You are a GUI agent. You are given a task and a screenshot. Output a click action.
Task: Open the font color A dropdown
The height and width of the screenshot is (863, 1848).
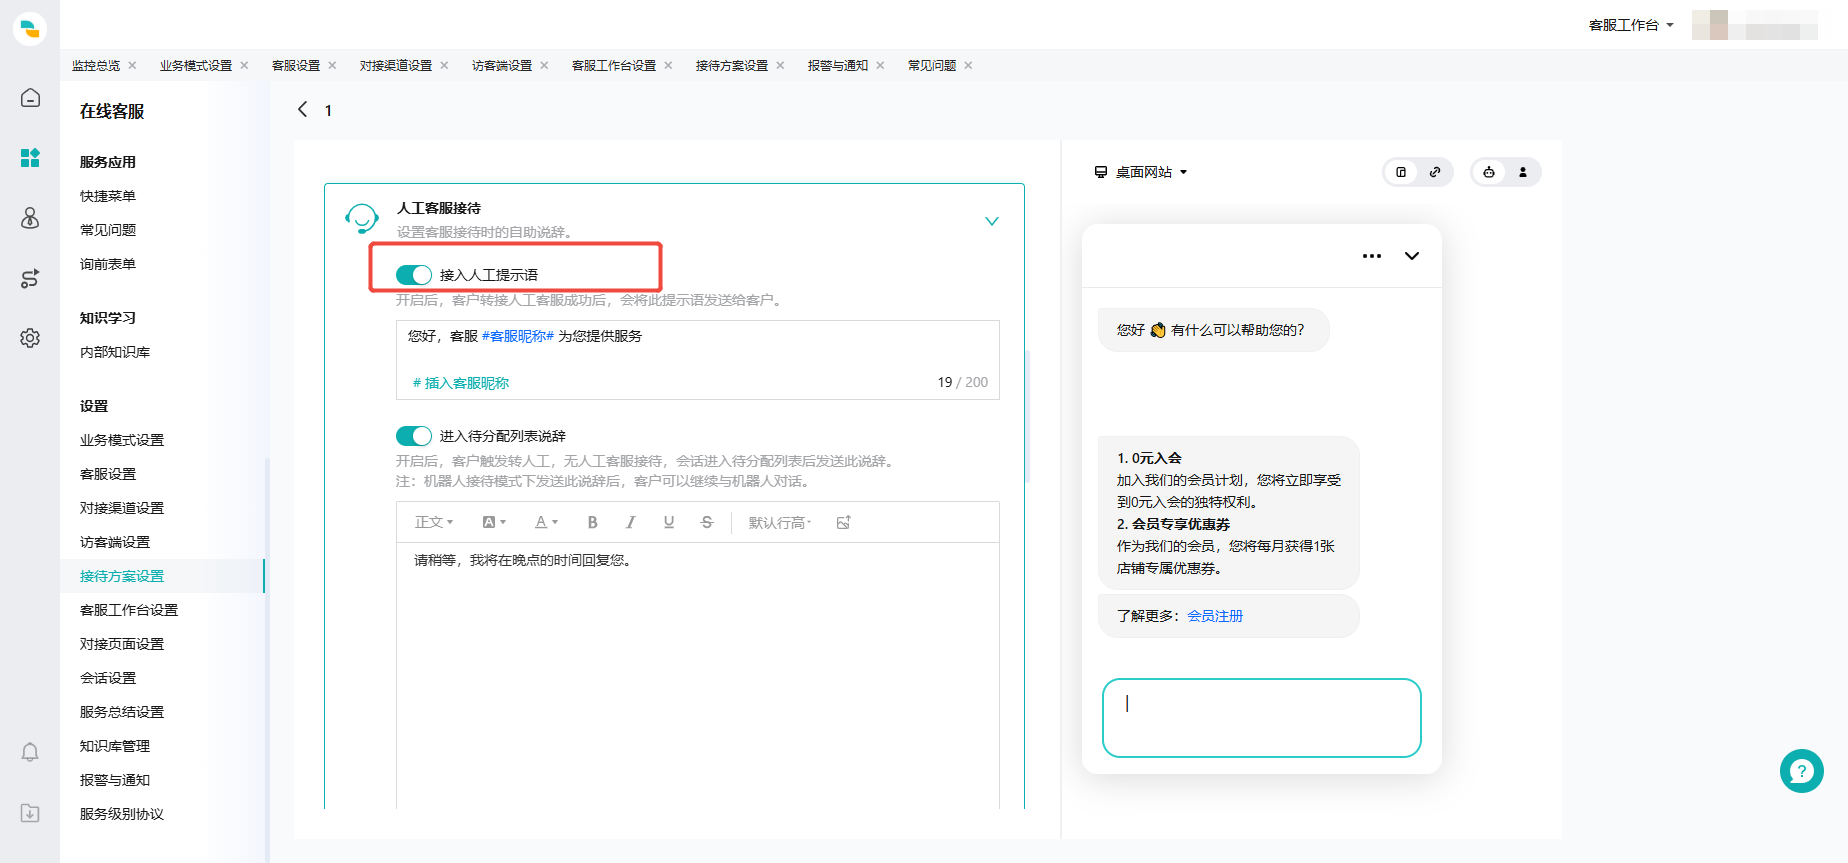tap(546, 522)
